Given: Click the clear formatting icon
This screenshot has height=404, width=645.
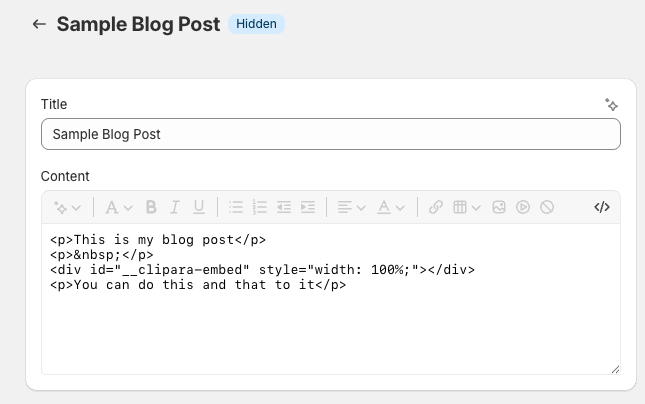Looking at the screenshot, I should (547, 207).
